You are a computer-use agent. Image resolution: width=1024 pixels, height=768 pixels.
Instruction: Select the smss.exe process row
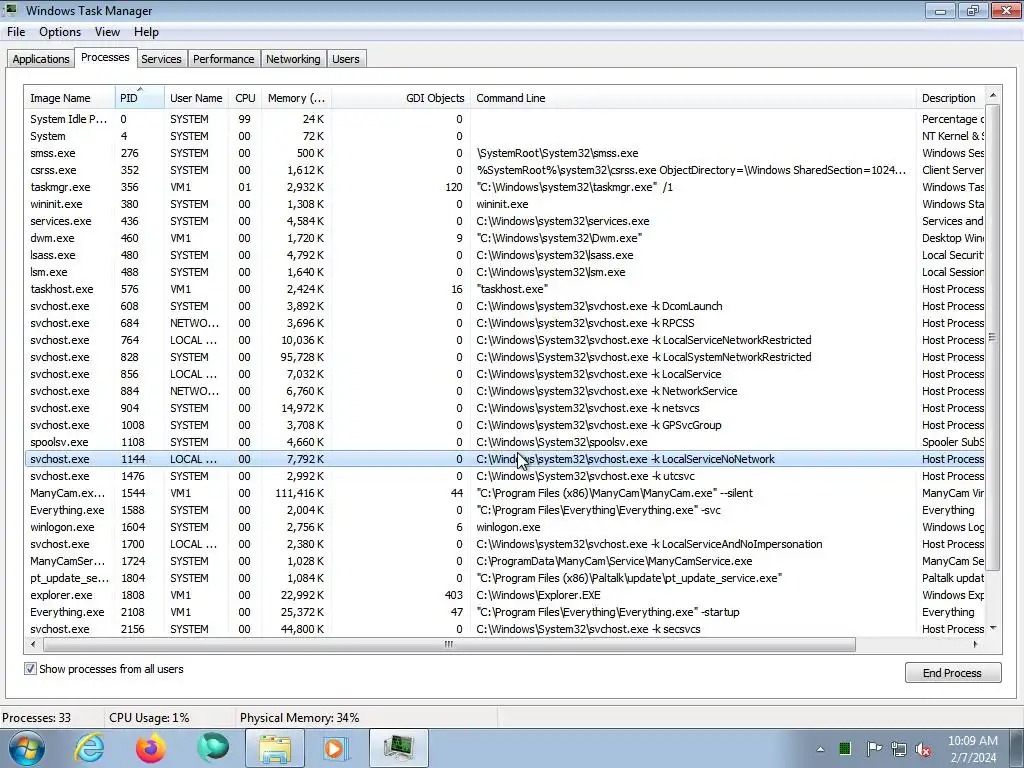505,153
